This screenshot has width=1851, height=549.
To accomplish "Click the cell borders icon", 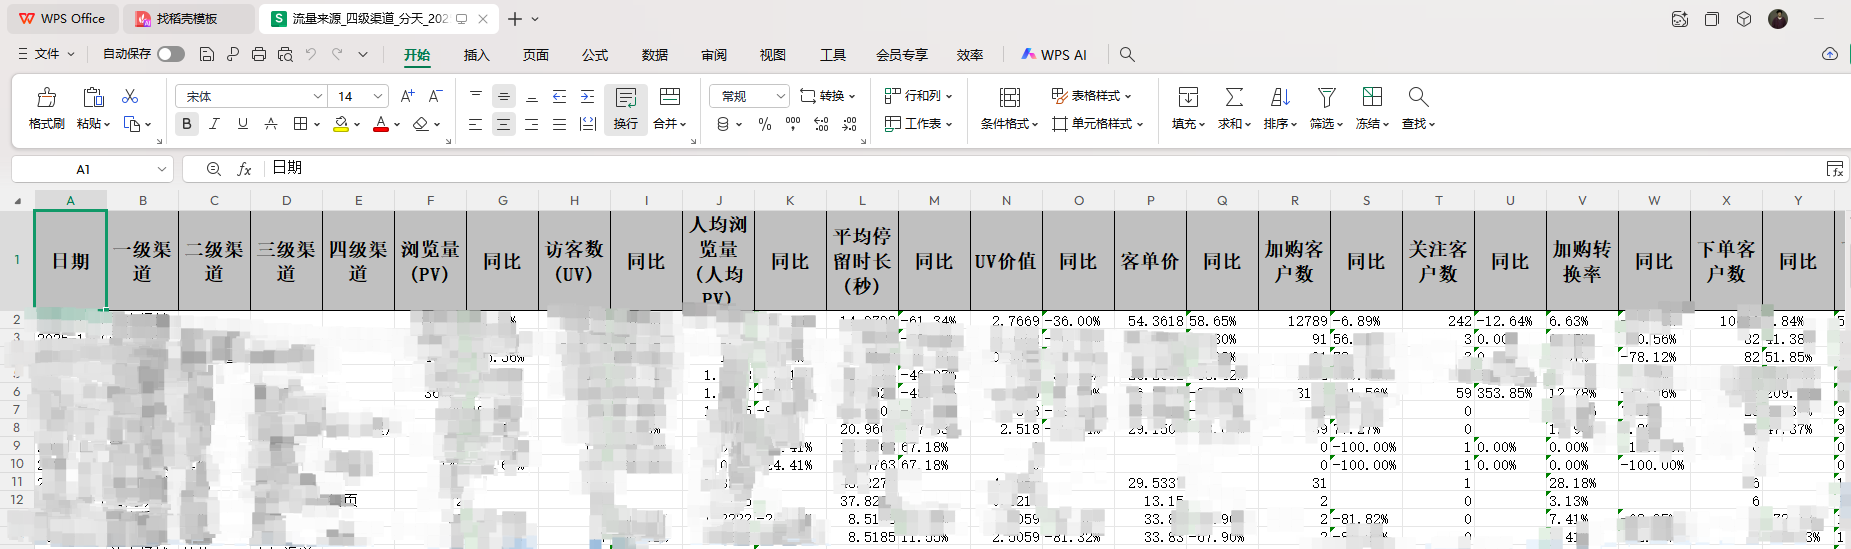I will 300,124.
